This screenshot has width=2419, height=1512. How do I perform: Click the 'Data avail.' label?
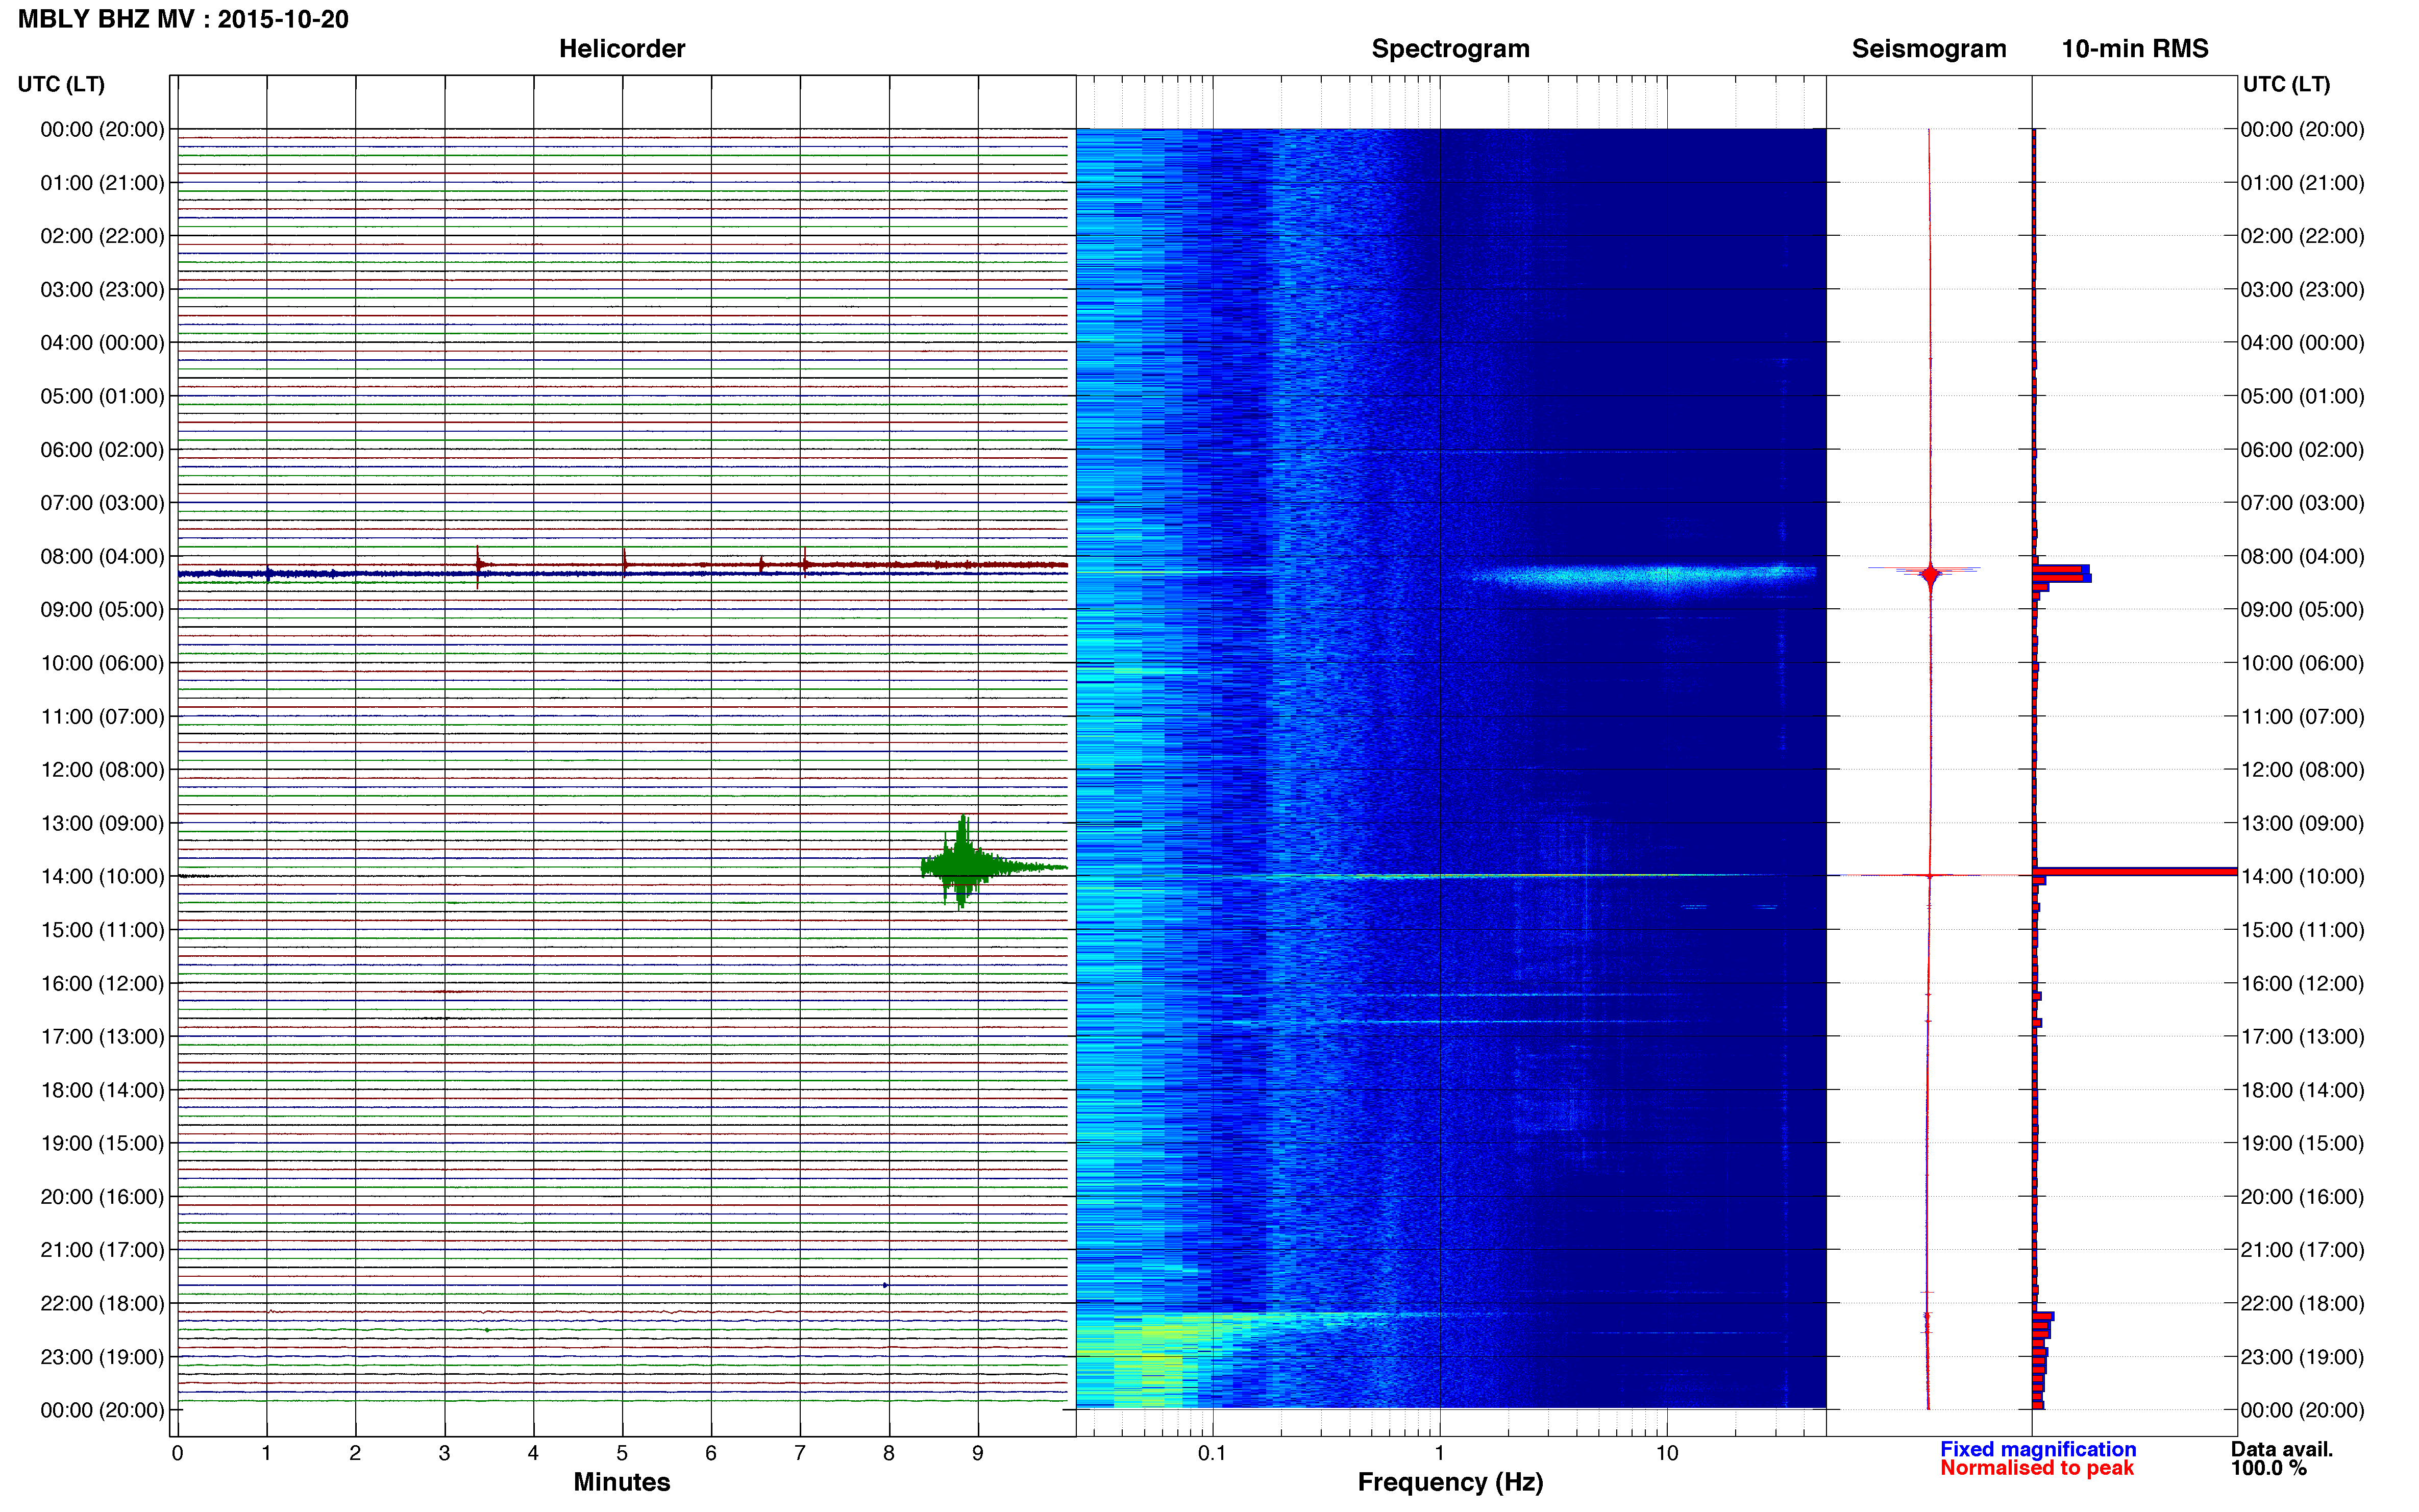[2282, 1449]
